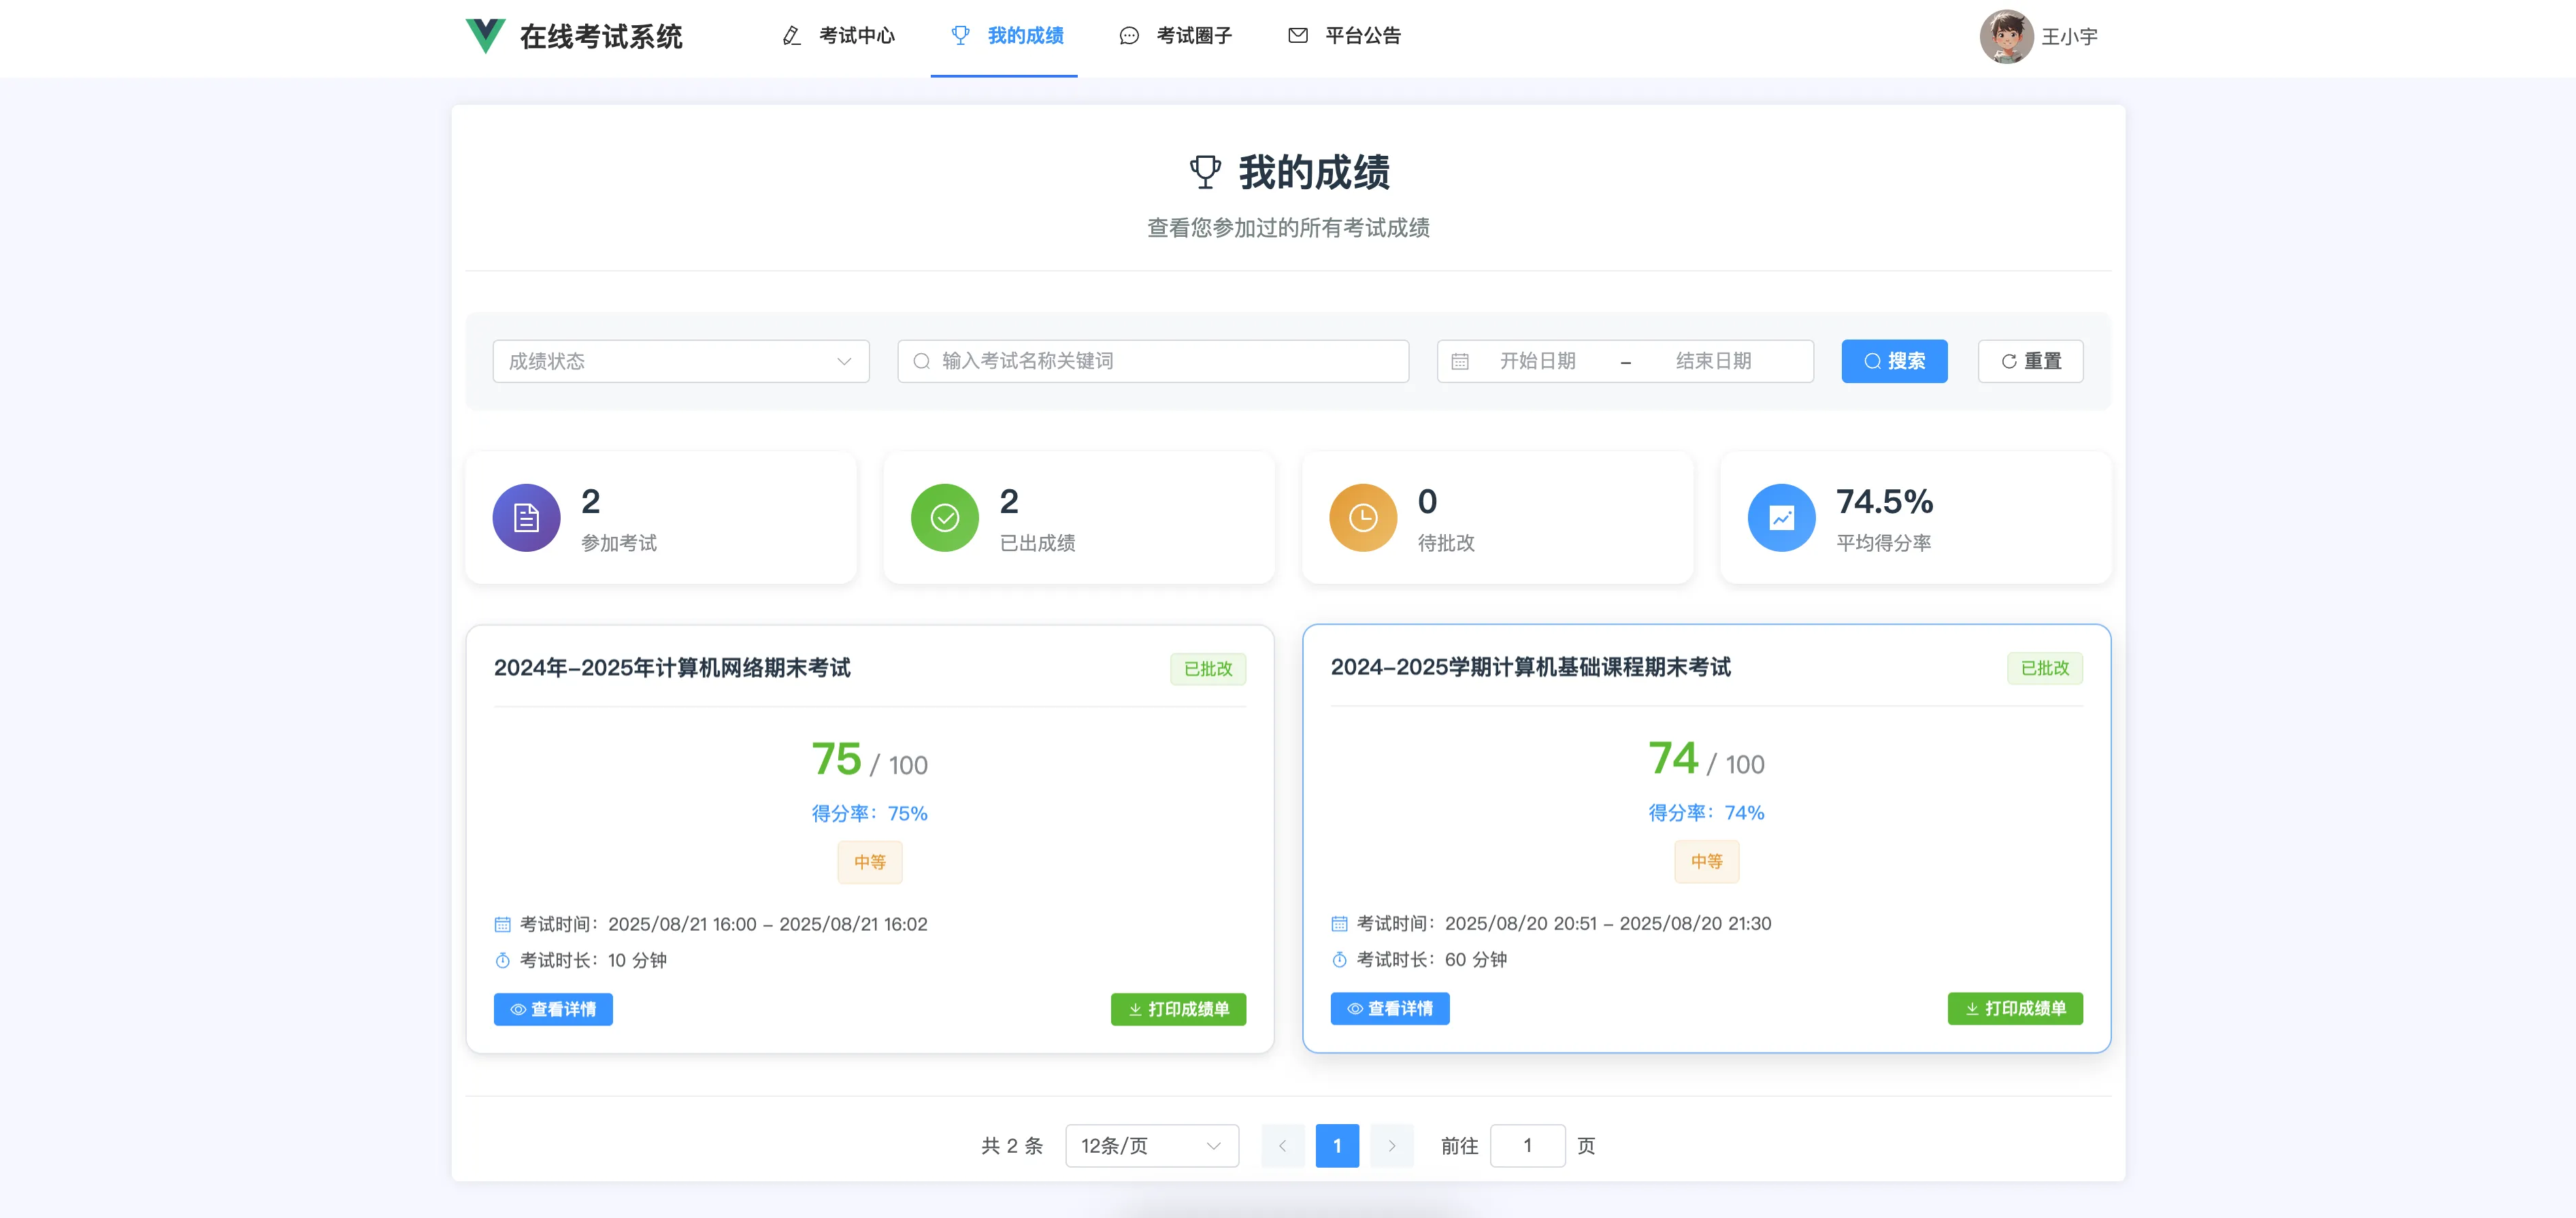View details of the 计算机网络期末考试 result
Image resolution: width=2576 pixels, height=1218 pixels.
pyautogui.click(x=553, y=1009)
